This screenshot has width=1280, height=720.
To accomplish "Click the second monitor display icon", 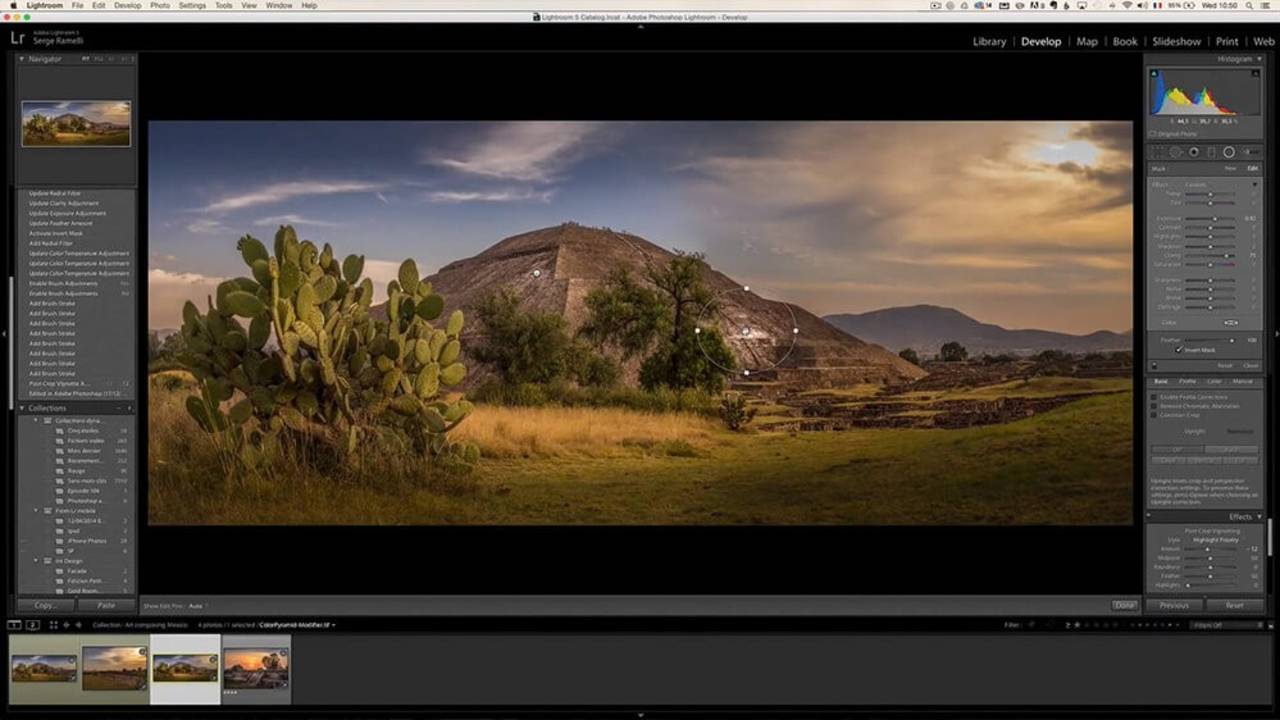I will pos(32,625).
